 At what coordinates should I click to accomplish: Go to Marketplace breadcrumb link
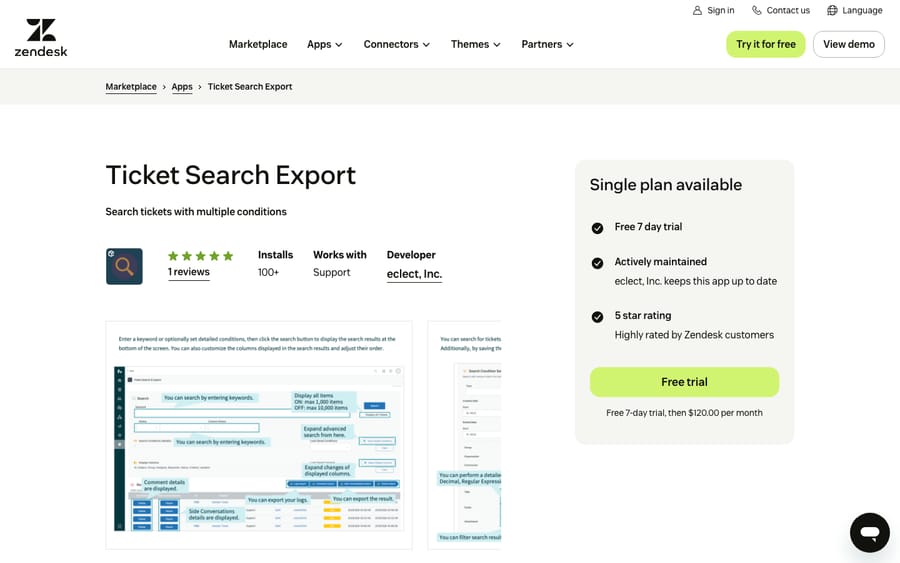(131, 87)
